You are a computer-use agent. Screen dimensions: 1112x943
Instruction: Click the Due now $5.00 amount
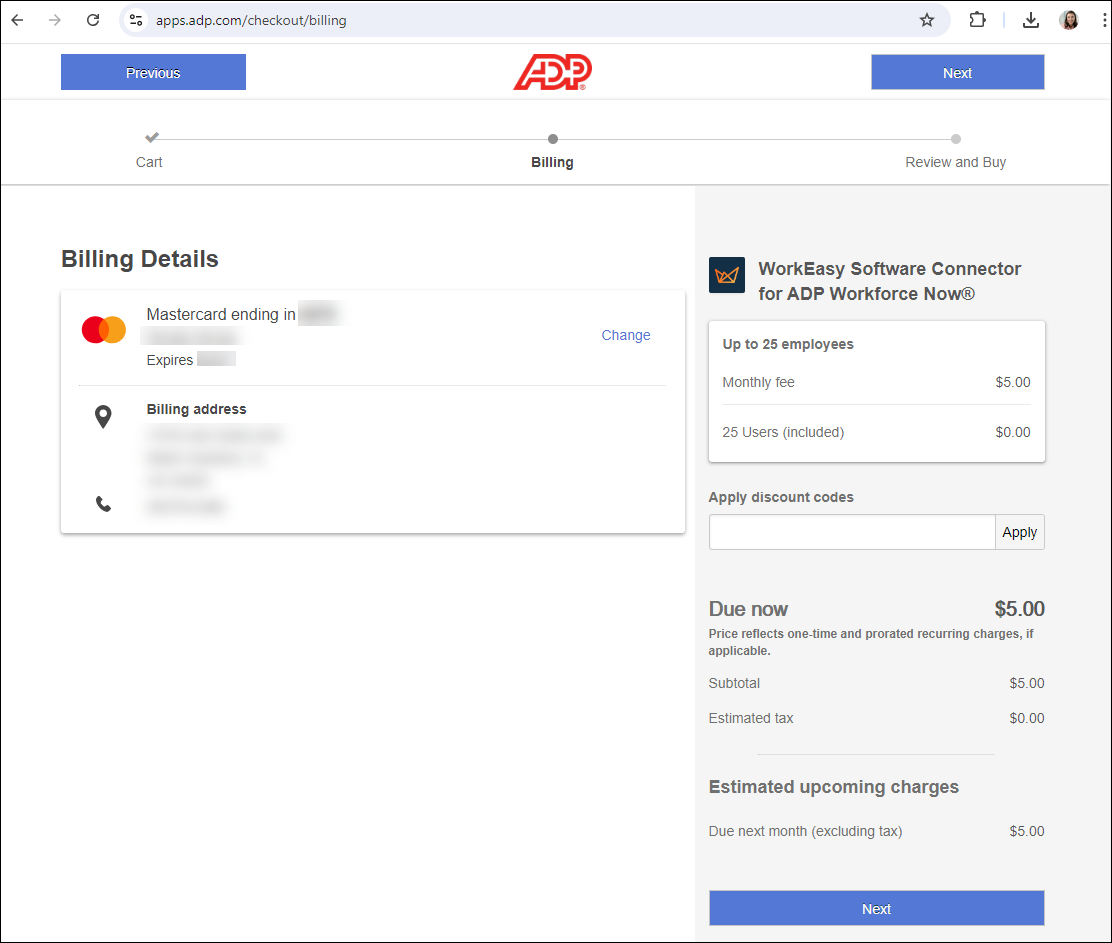[1019, 609]
